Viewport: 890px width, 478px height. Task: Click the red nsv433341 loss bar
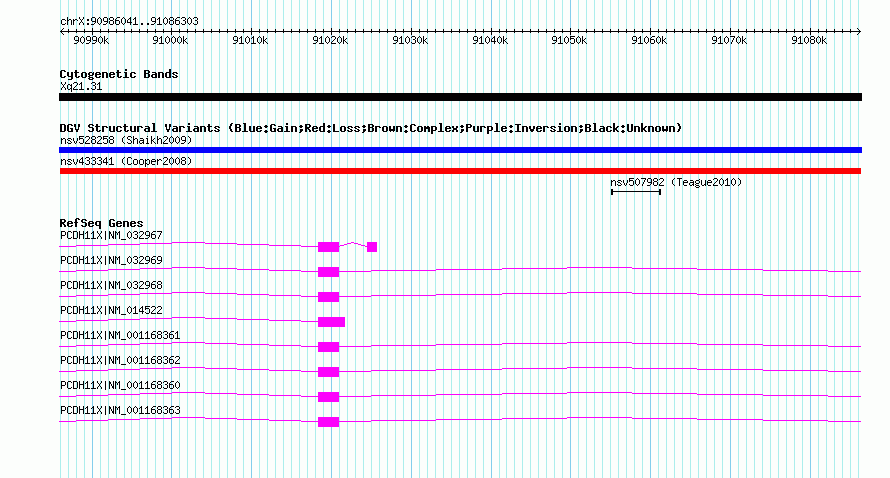460,171
